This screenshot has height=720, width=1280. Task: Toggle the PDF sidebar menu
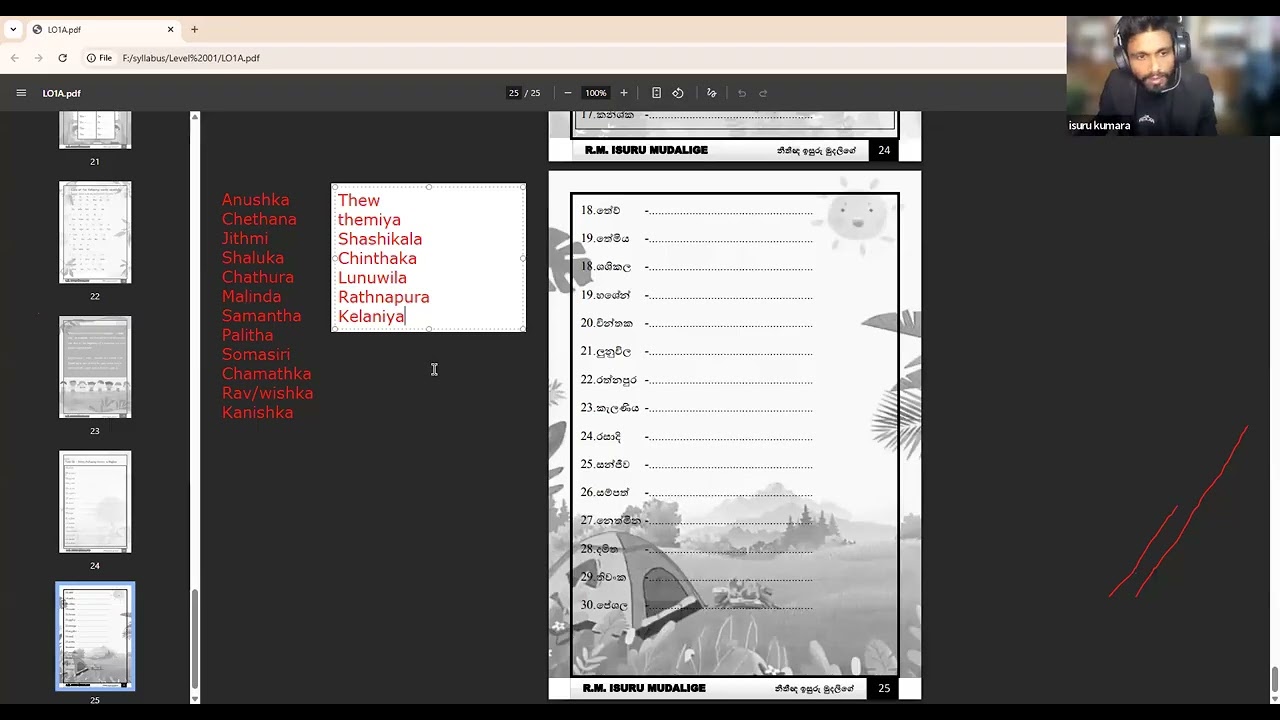21,93
